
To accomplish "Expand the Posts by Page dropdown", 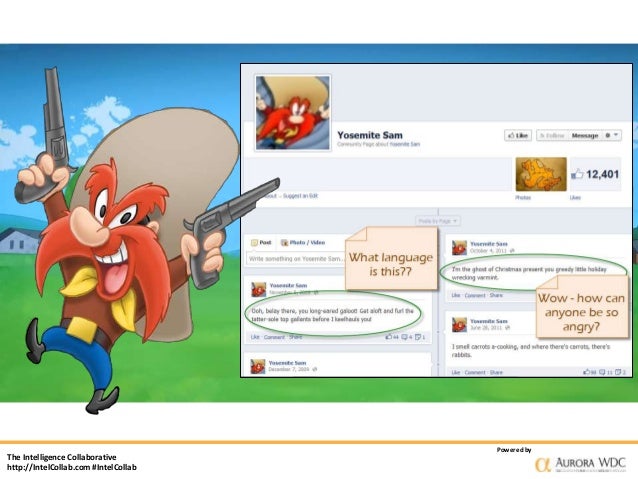I will [438, 221].
